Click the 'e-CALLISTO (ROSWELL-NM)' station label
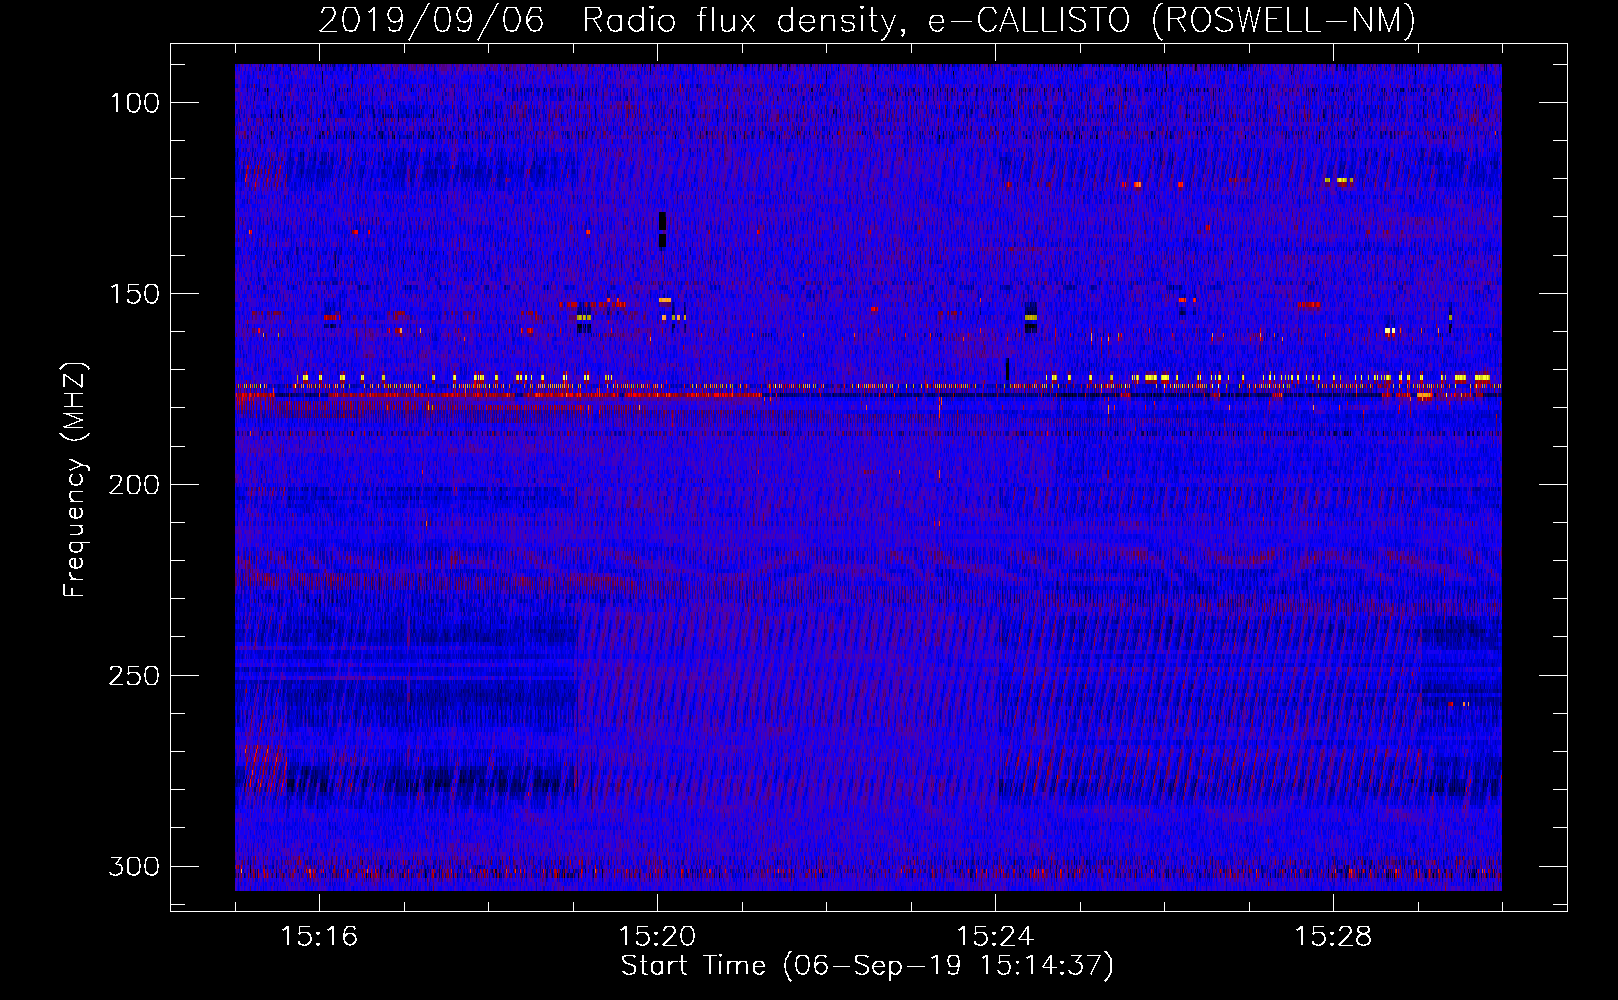1618x1000 pixels. [1172, 21]
